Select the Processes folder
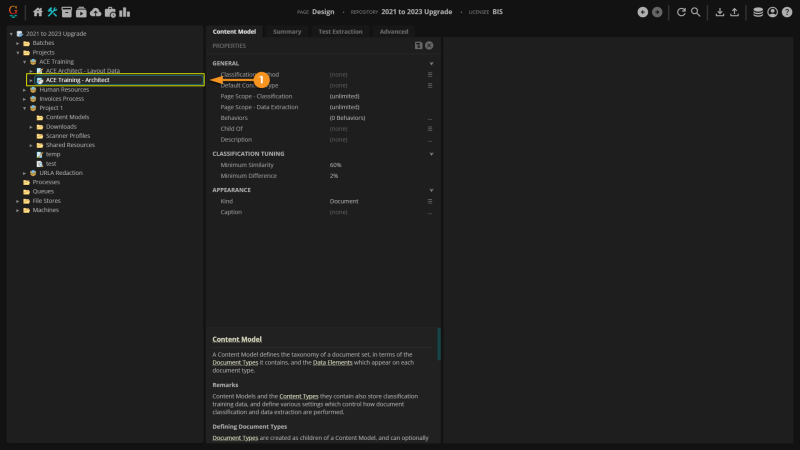This screenshot has height=450, width=800. pos(46,182)
